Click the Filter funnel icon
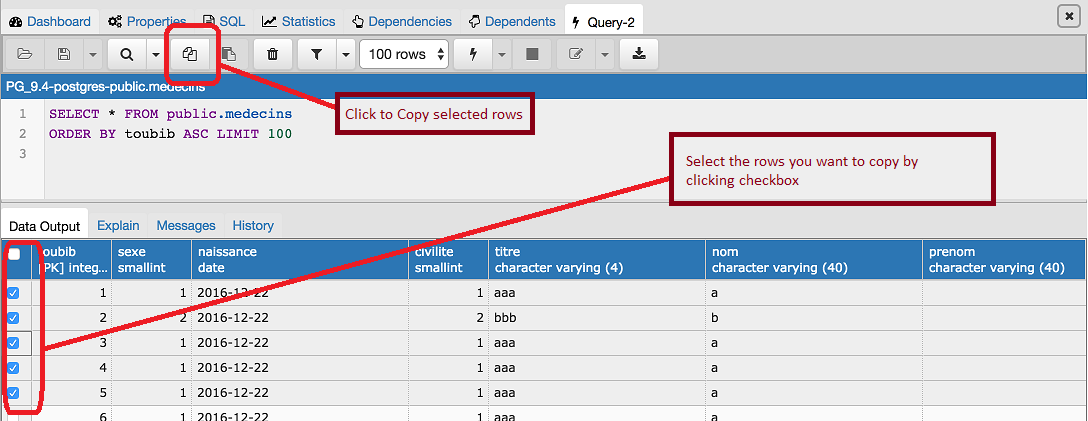Viewport: 1088px width, 421px height. coord(316,54)
